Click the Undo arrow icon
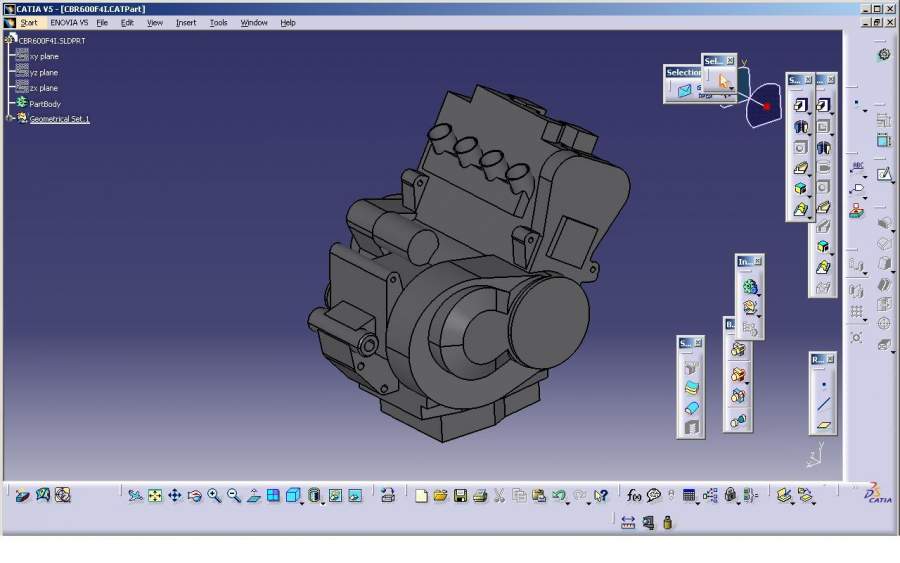 click(559, 495)
